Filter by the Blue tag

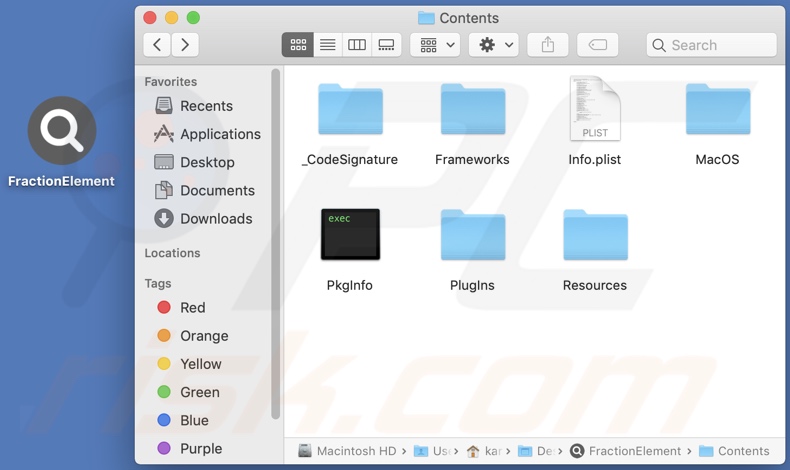tap(182, 420)
